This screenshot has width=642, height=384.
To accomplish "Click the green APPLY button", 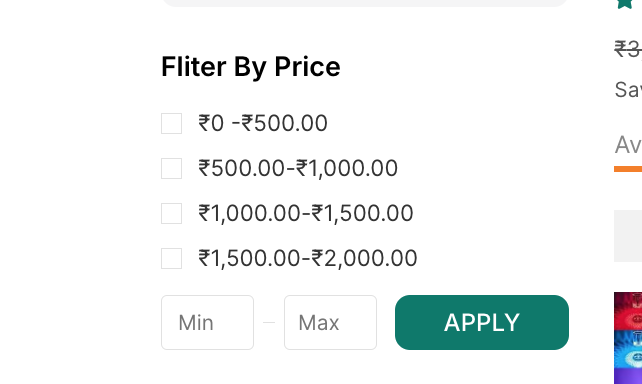I will point(482,323).
